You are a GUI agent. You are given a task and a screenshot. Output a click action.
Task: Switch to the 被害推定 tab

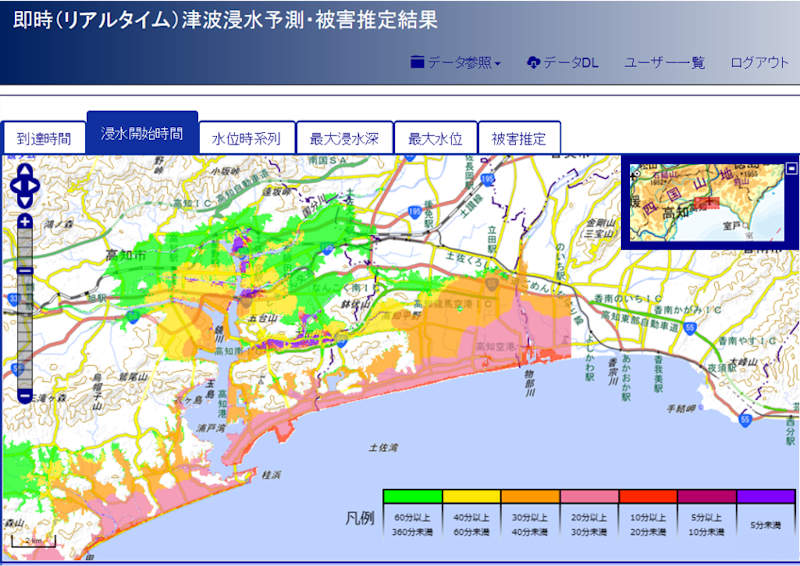coord(519,138)
